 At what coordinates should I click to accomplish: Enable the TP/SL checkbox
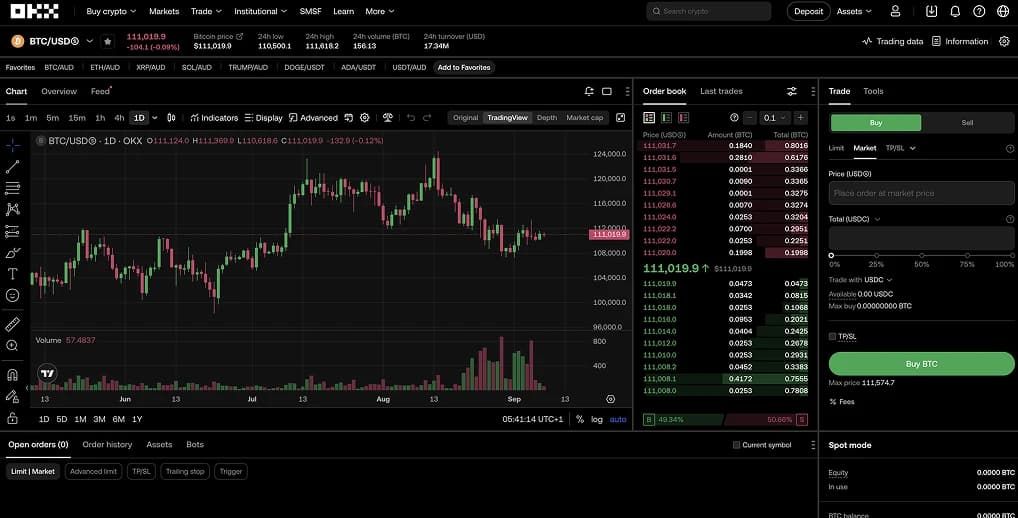point(832,336)
